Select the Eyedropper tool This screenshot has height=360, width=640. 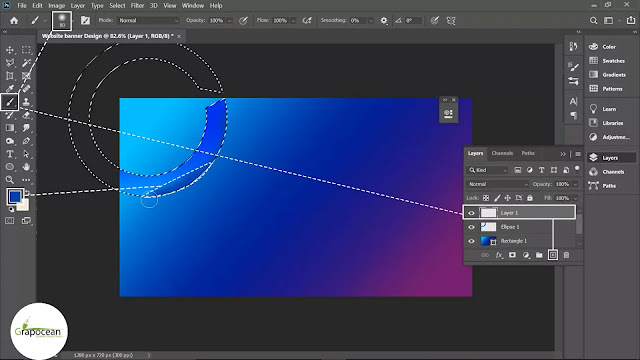[x=10, y=89]
